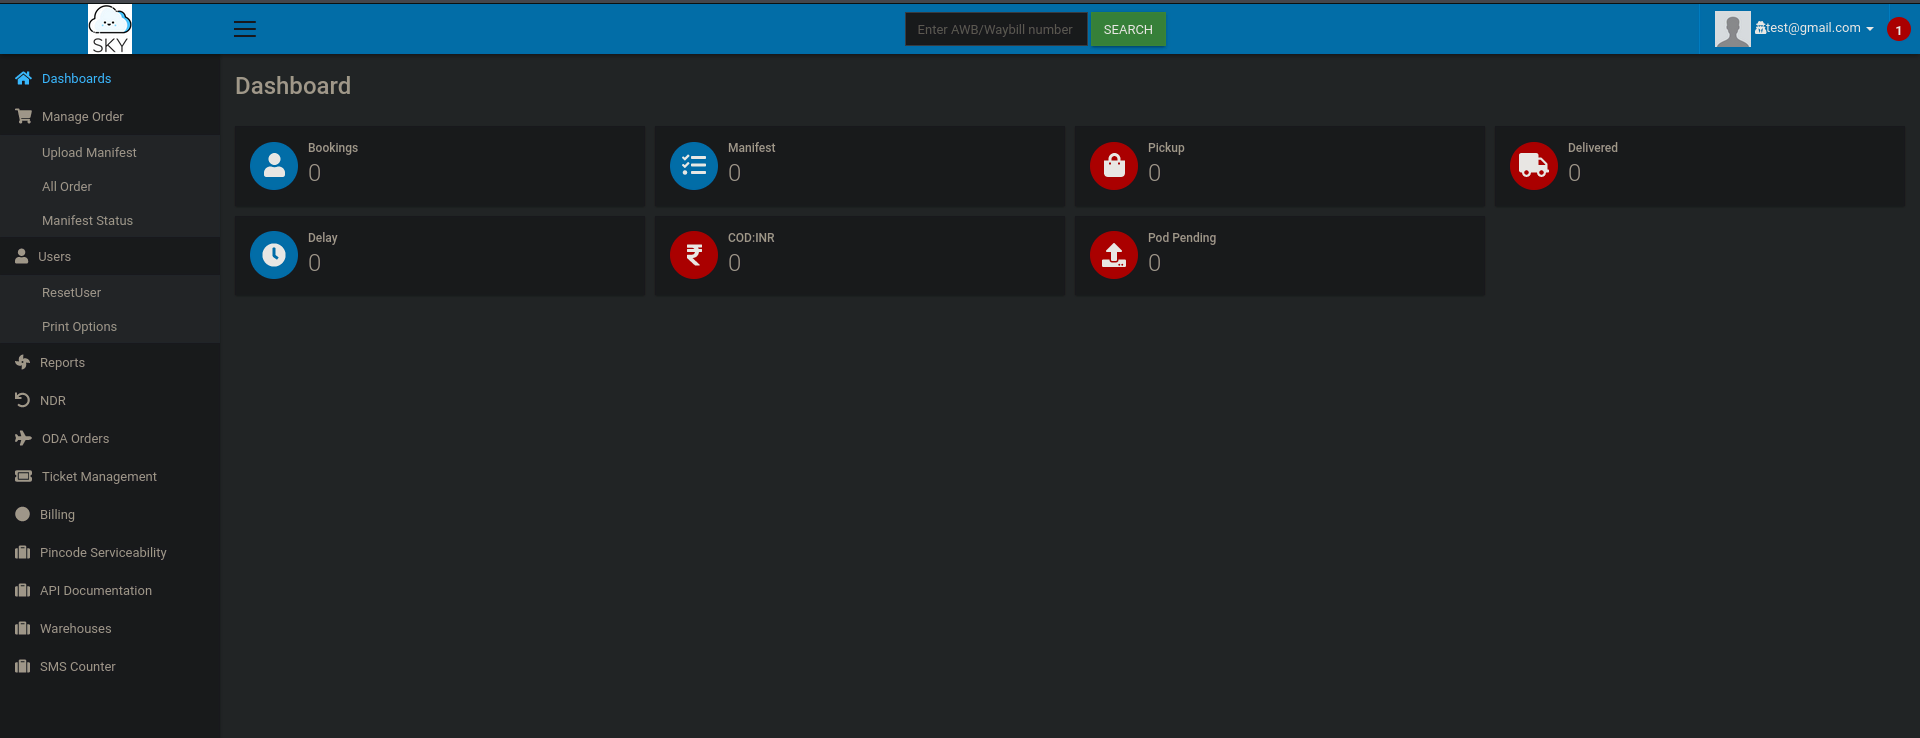Click the Warehouses suitcase icon
Viewport: 1920px width, 738px height.
(22, 628)
